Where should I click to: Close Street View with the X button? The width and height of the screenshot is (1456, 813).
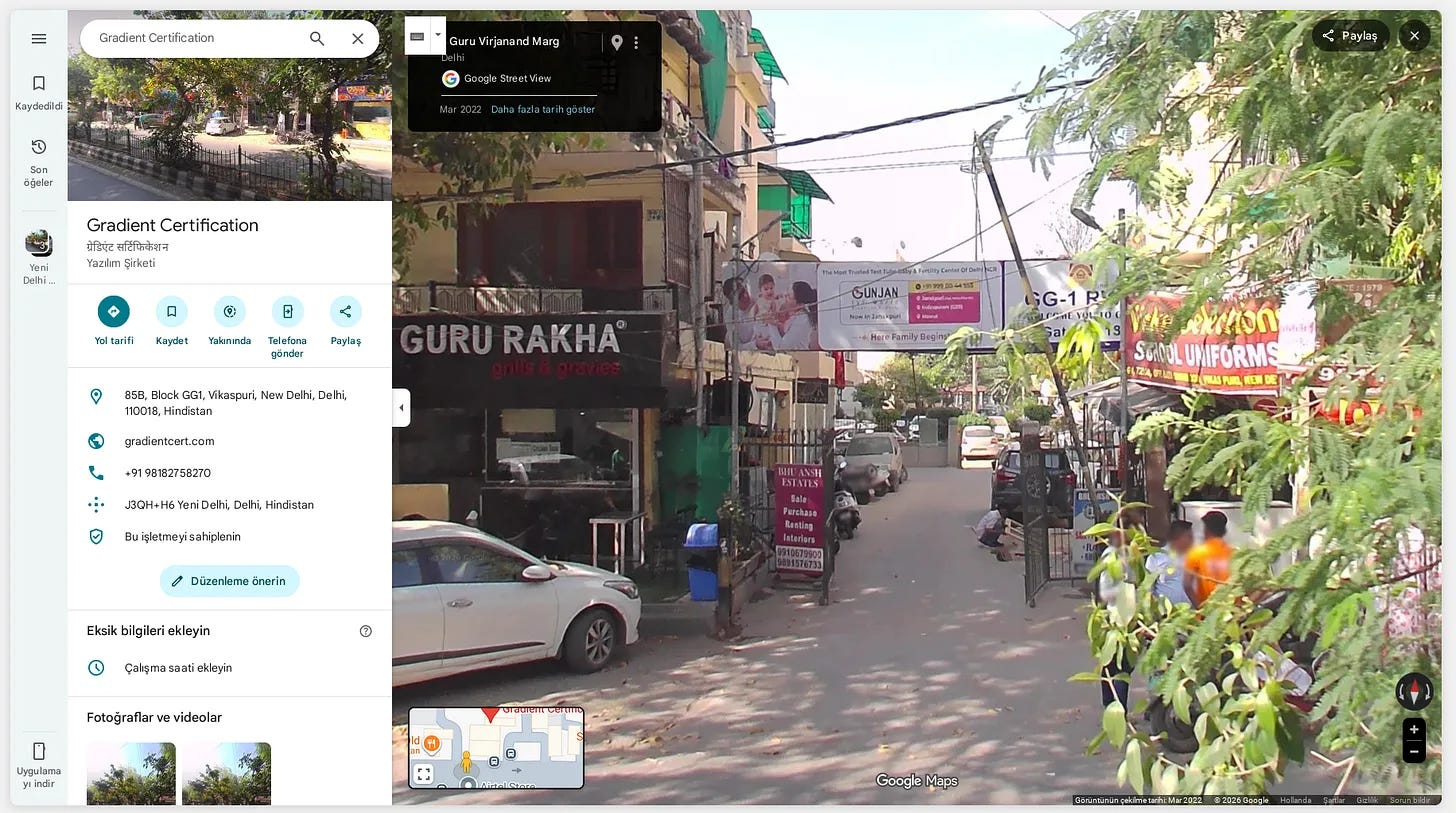[x=1414, y=35]
